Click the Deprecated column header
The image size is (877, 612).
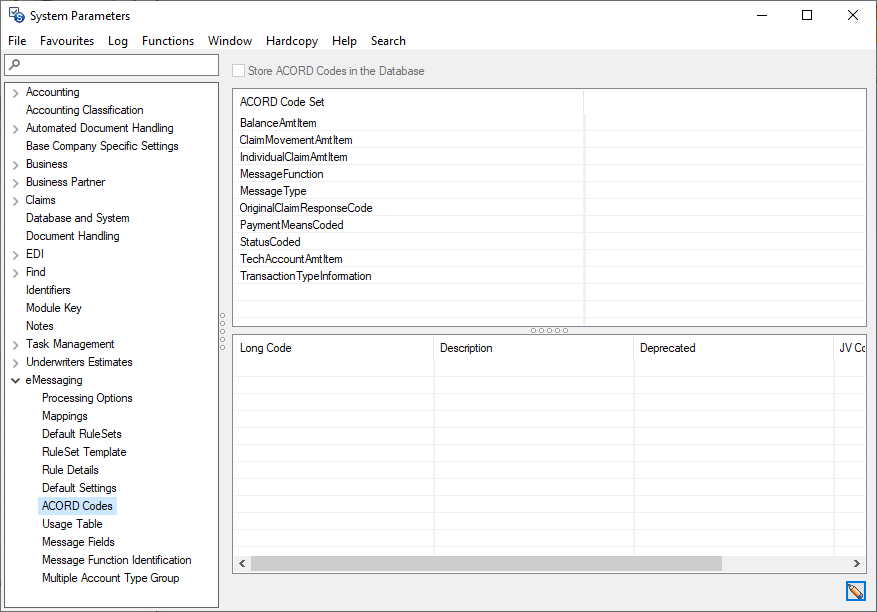pyautogui.click(x=667, y=348)
